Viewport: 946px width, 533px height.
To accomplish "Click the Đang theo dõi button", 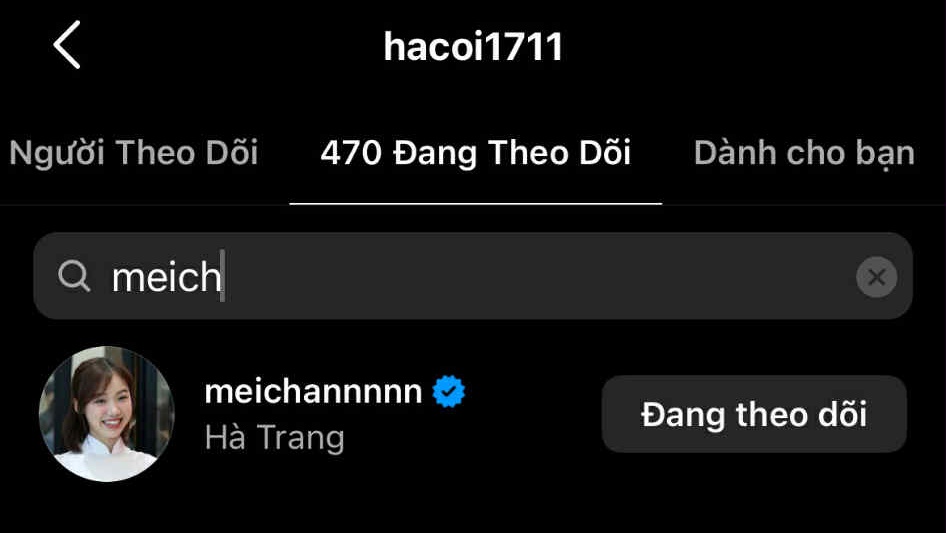I will pos(754,414).
